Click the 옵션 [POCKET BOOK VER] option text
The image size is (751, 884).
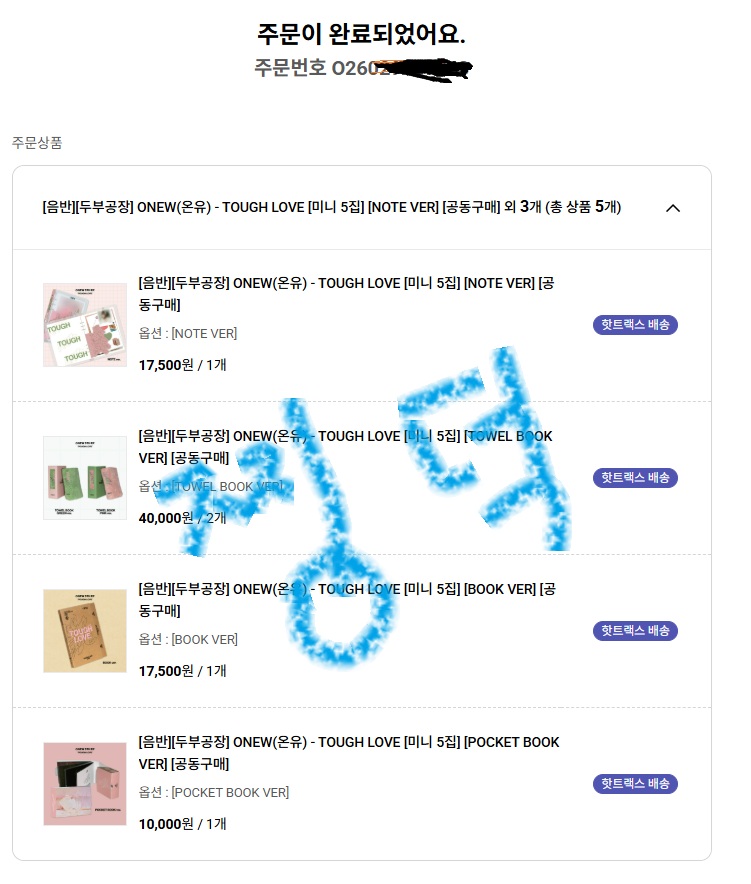(x=214, y=793)
